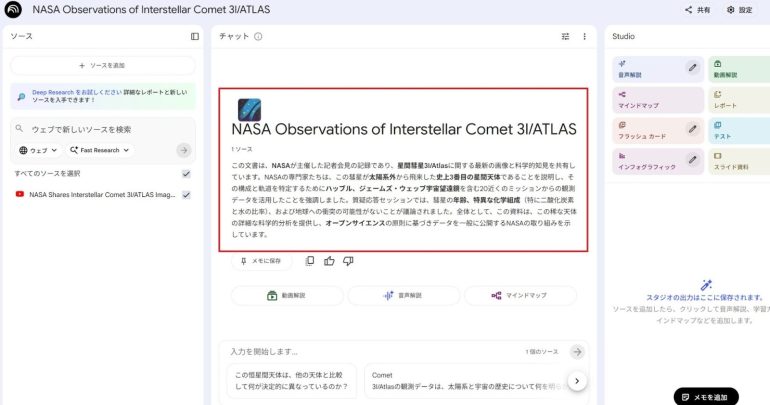Edit the 音声解説 studio tile pencil icon
770x405 pixels.
[692, 67]
